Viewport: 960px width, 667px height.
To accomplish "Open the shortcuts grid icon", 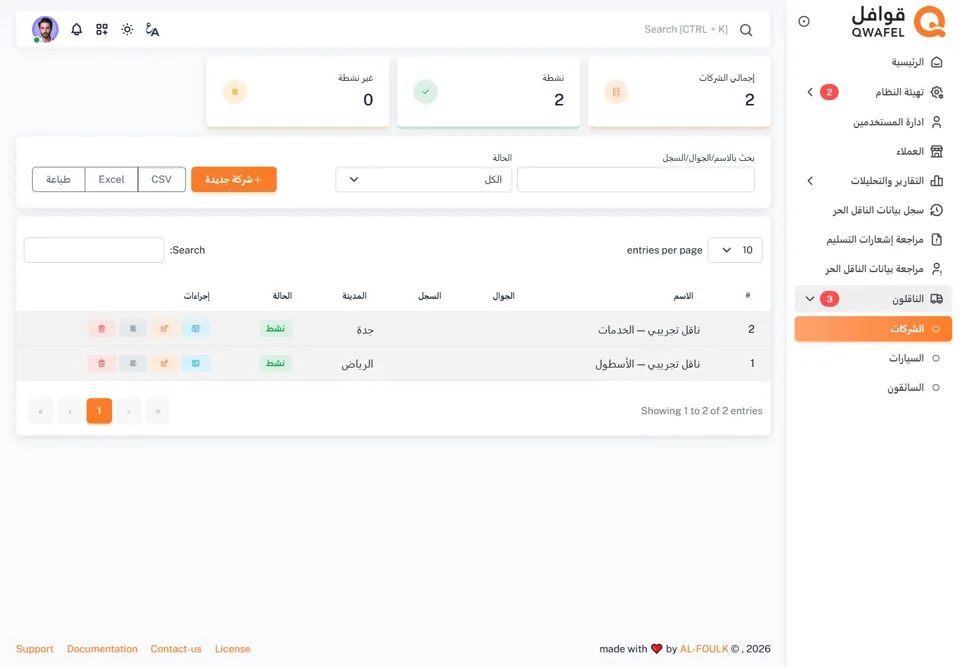I will (102, 29).
